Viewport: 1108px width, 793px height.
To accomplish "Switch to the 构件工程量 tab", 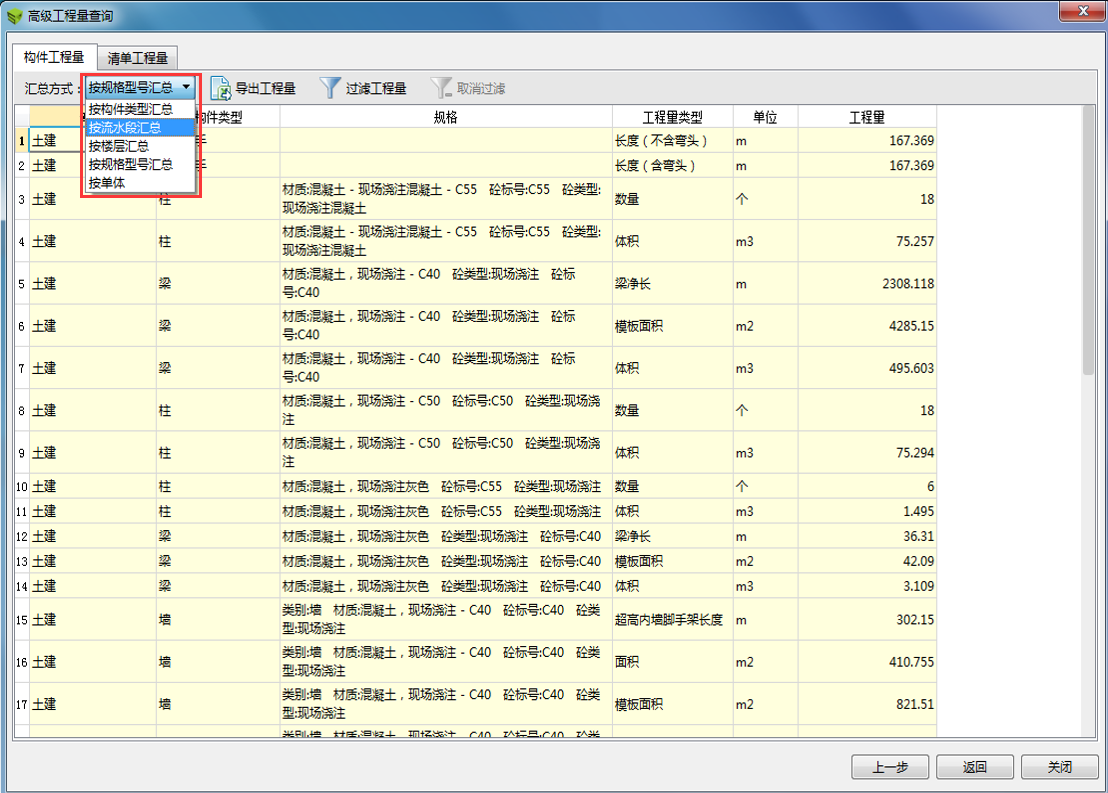I will (x=54, y=57).
